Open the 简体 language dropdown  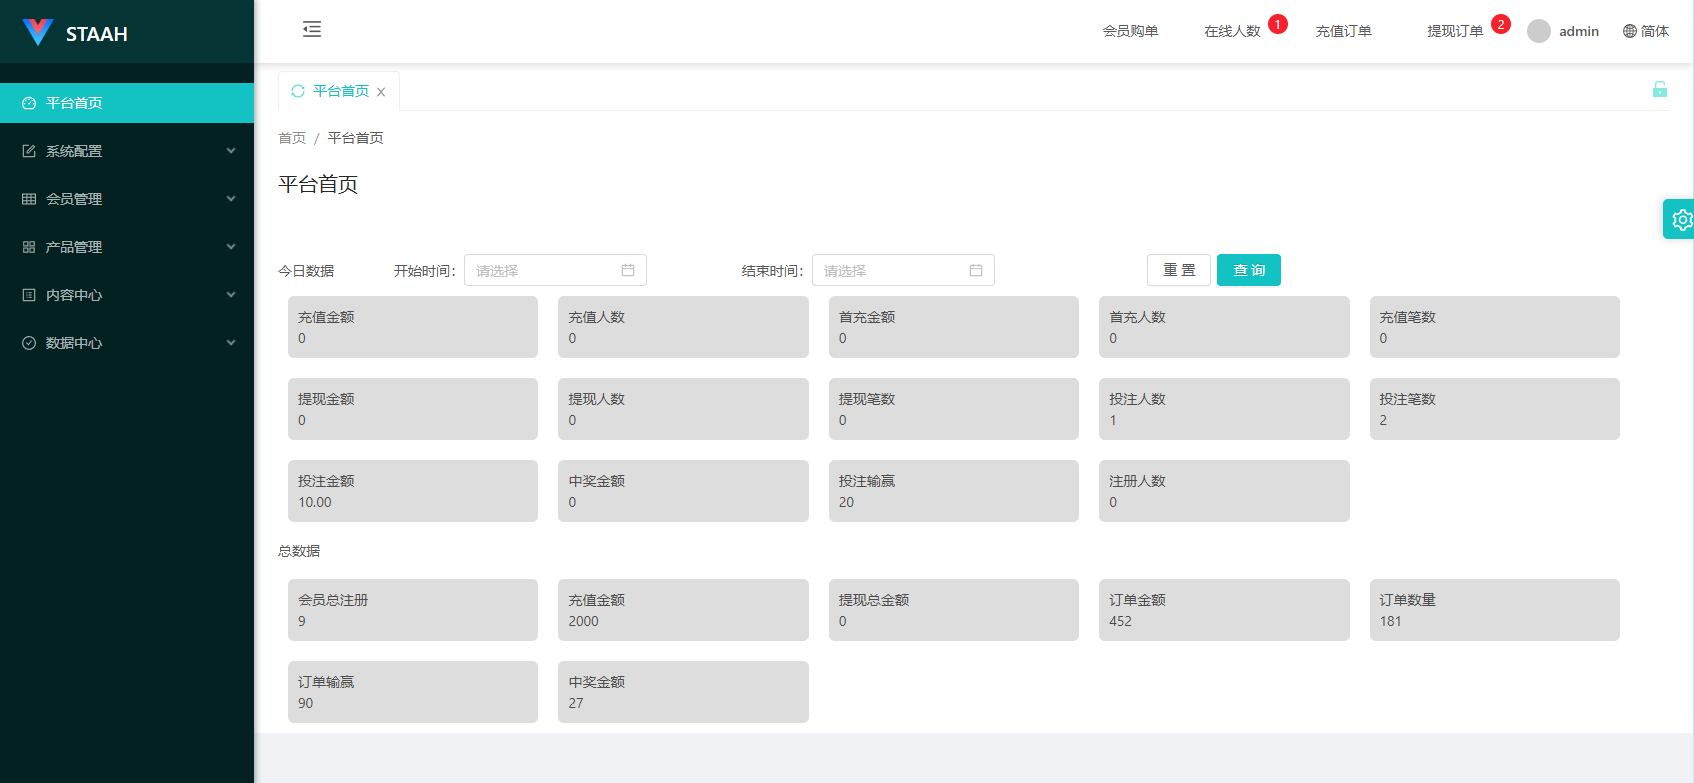coord(1646,31)
